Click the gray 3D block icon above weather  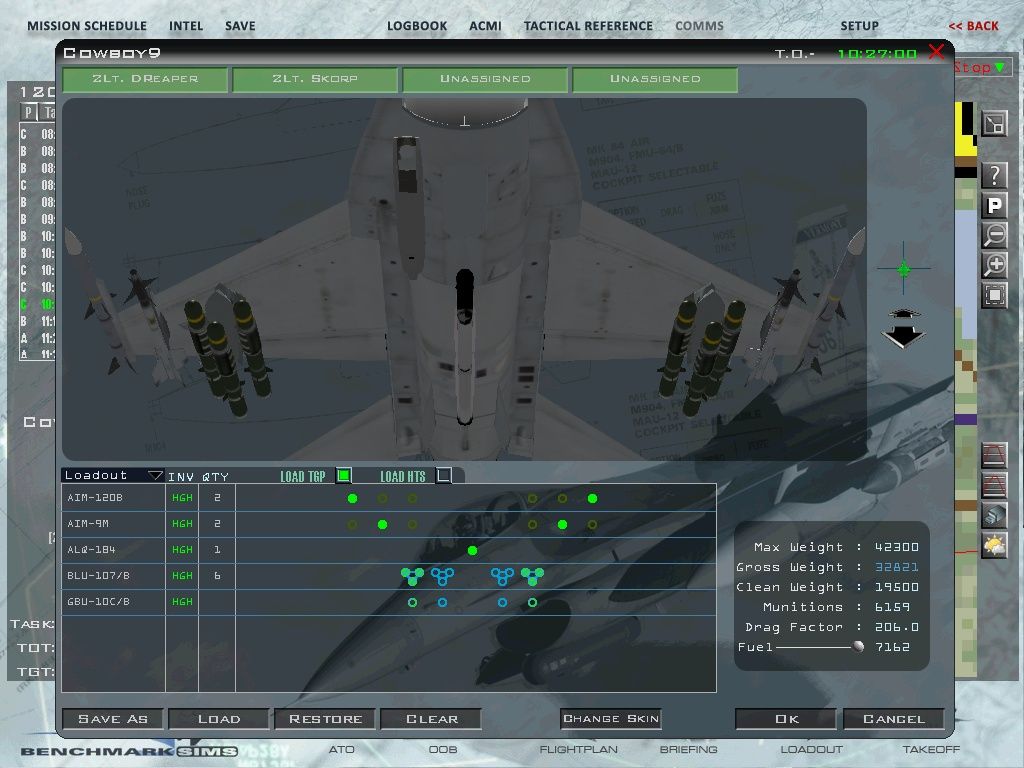coord(994,515)
